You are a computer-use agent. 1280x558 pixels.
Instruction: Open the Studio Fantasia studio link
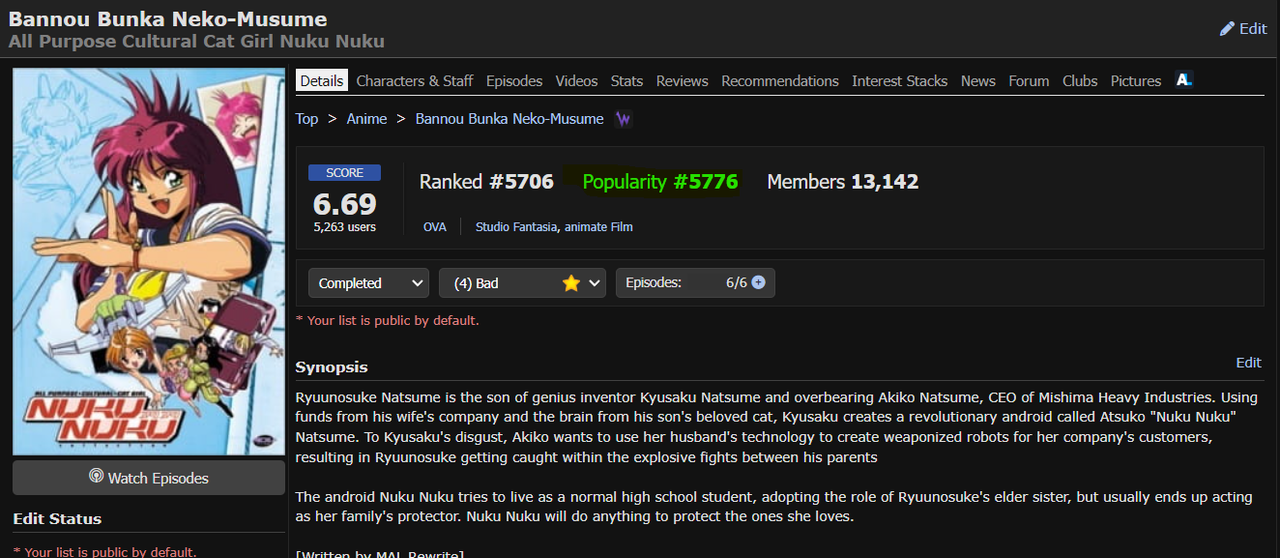click(x=517, y=227)
